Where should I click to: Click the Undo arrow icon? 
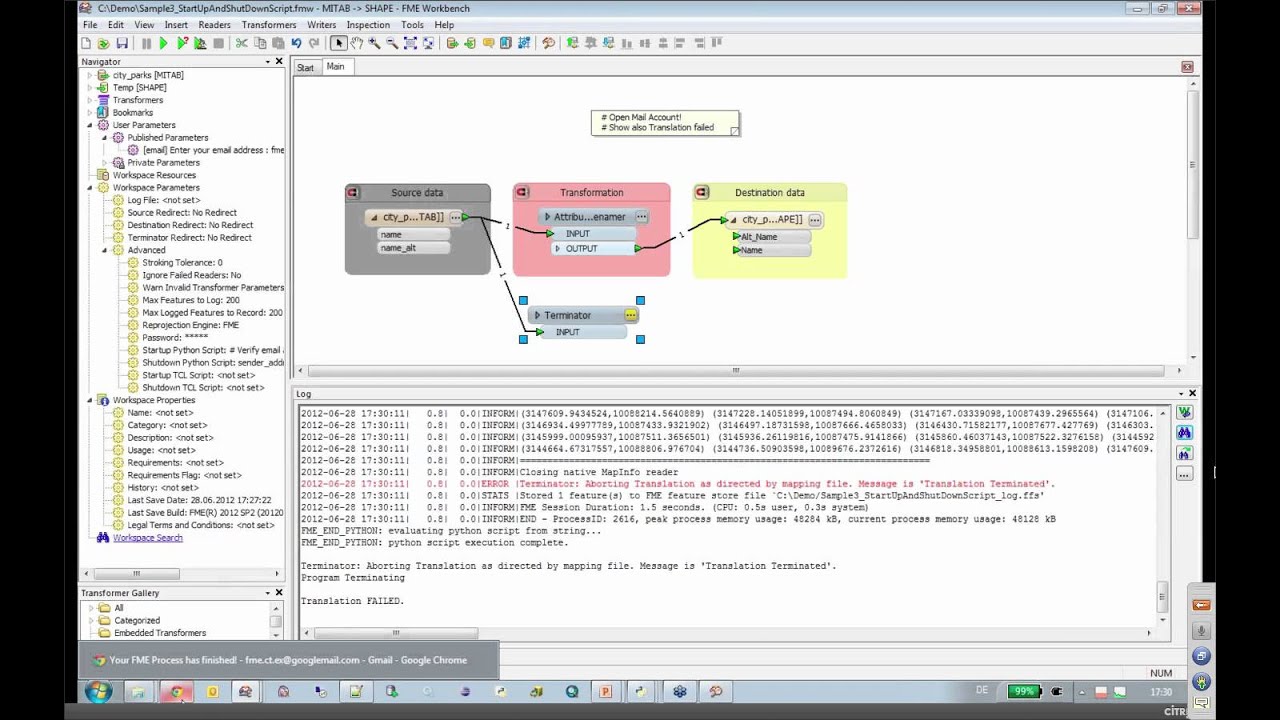(296, 43)
